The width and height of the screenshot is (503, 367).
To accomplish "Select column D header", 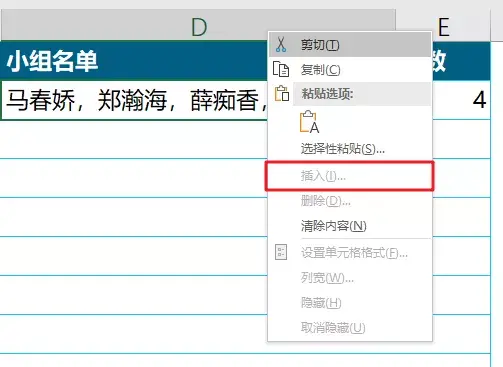I will coord(199,25).
